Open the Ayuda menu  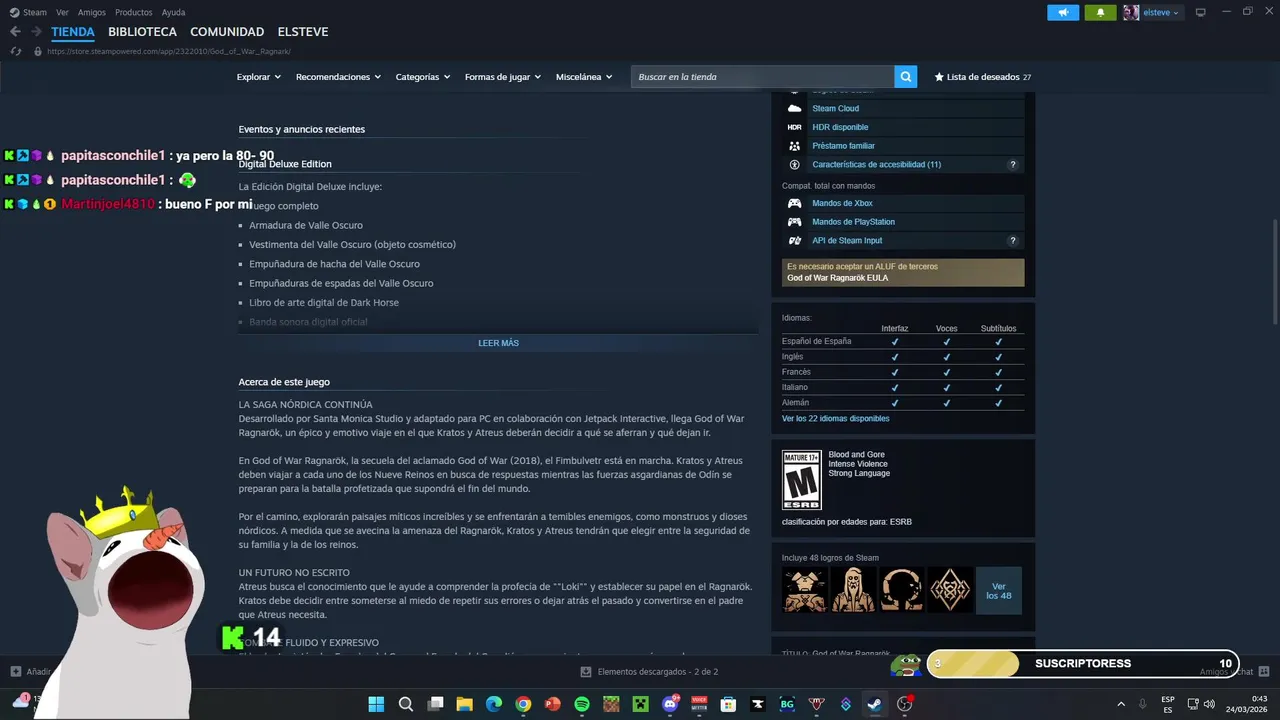pyautogui.click(x=173, y=12)
